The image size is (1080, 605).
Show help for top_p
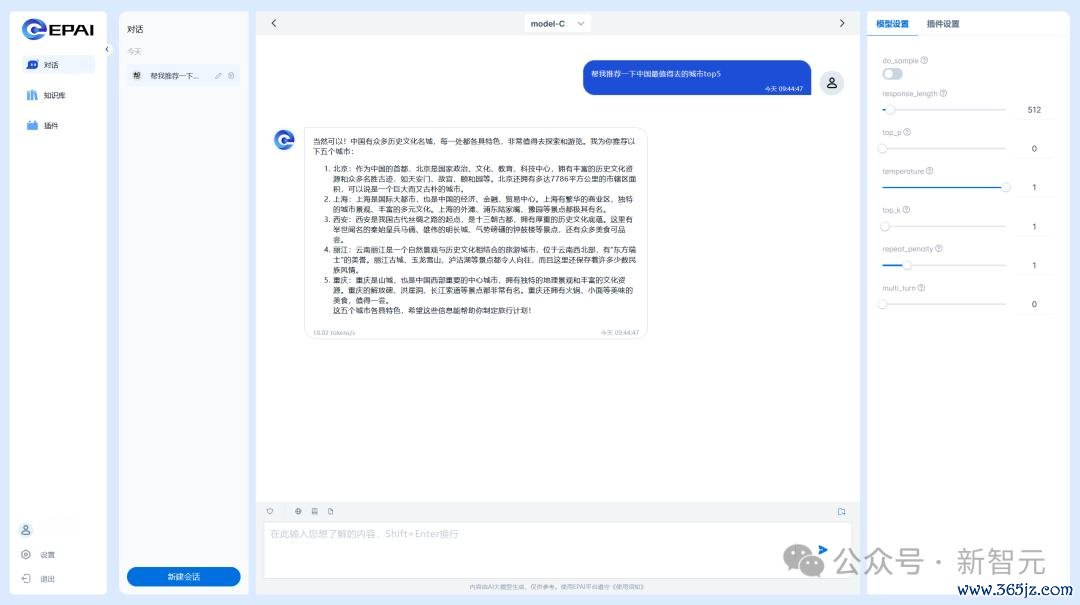[x=907, y=132]
